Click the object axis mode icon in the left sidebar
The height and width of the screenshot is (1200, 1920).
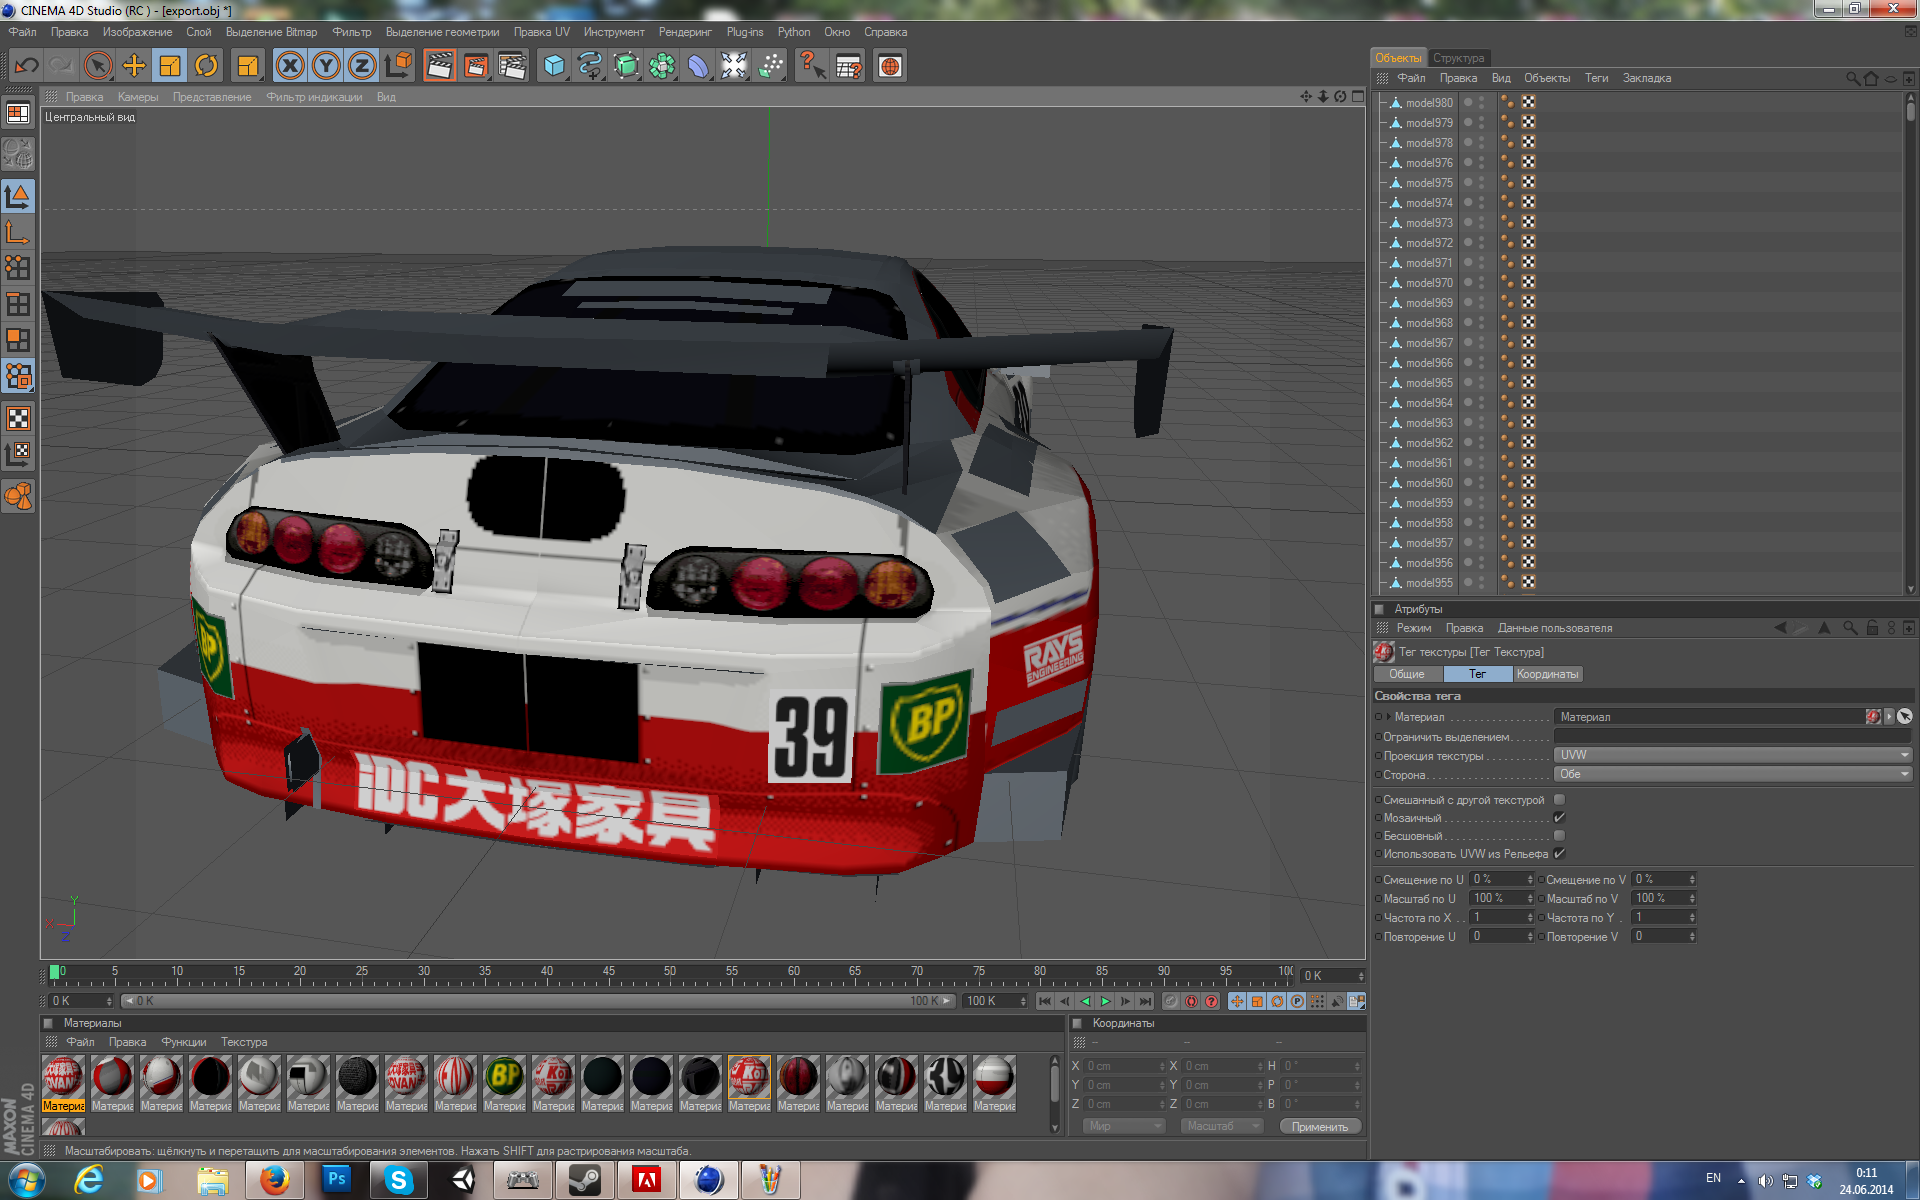(x=18, y=232)
